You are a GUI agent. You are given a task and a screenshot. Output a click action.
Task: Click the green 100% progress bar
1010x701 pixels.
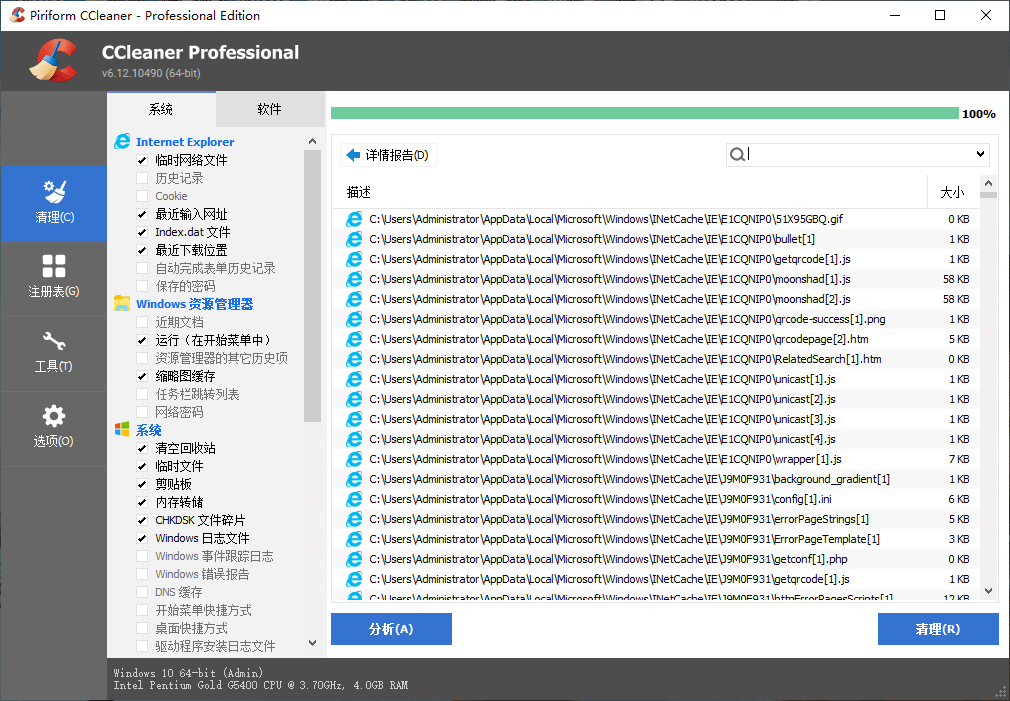click(x=644, y=113)
